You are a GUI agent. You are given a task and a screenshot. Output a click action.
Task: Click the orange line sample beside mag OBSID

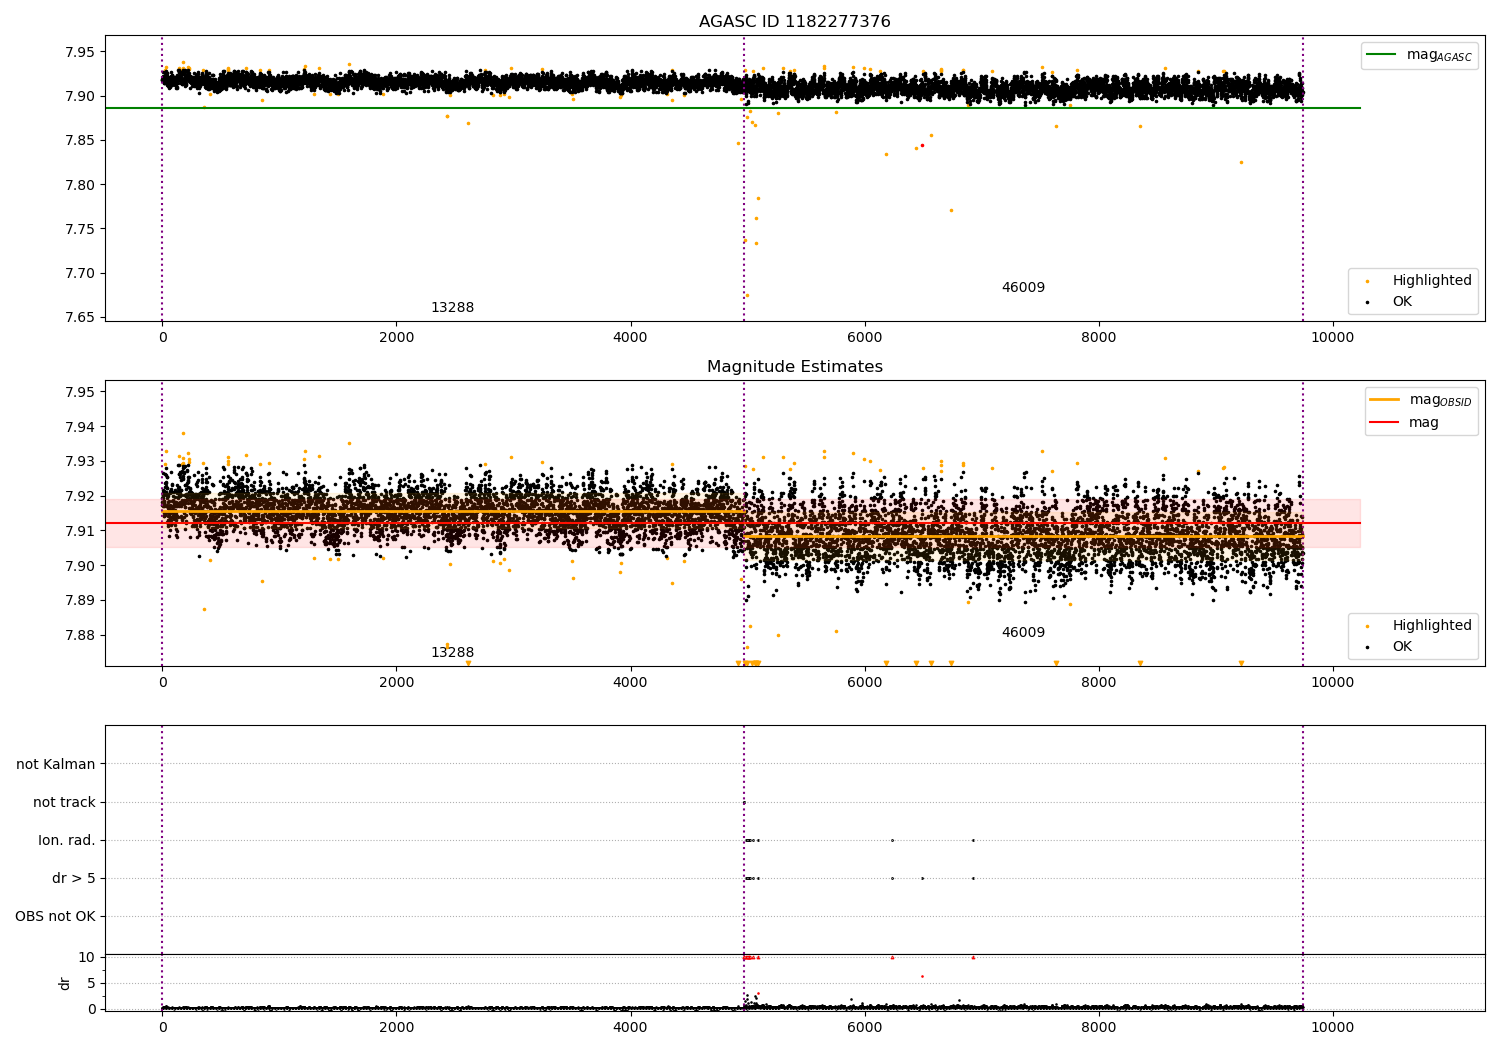tap(1385, 400)
